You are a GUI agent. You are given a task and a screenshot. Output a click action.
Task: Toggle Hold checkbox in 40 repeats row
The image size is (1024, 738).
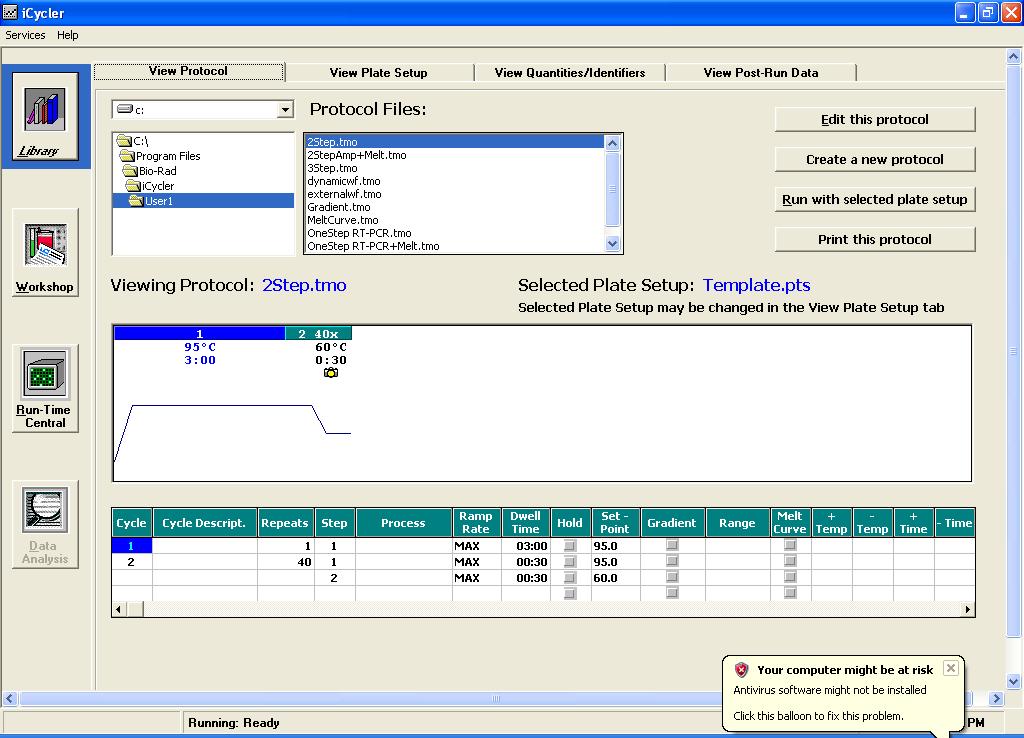tap(570, 562)
